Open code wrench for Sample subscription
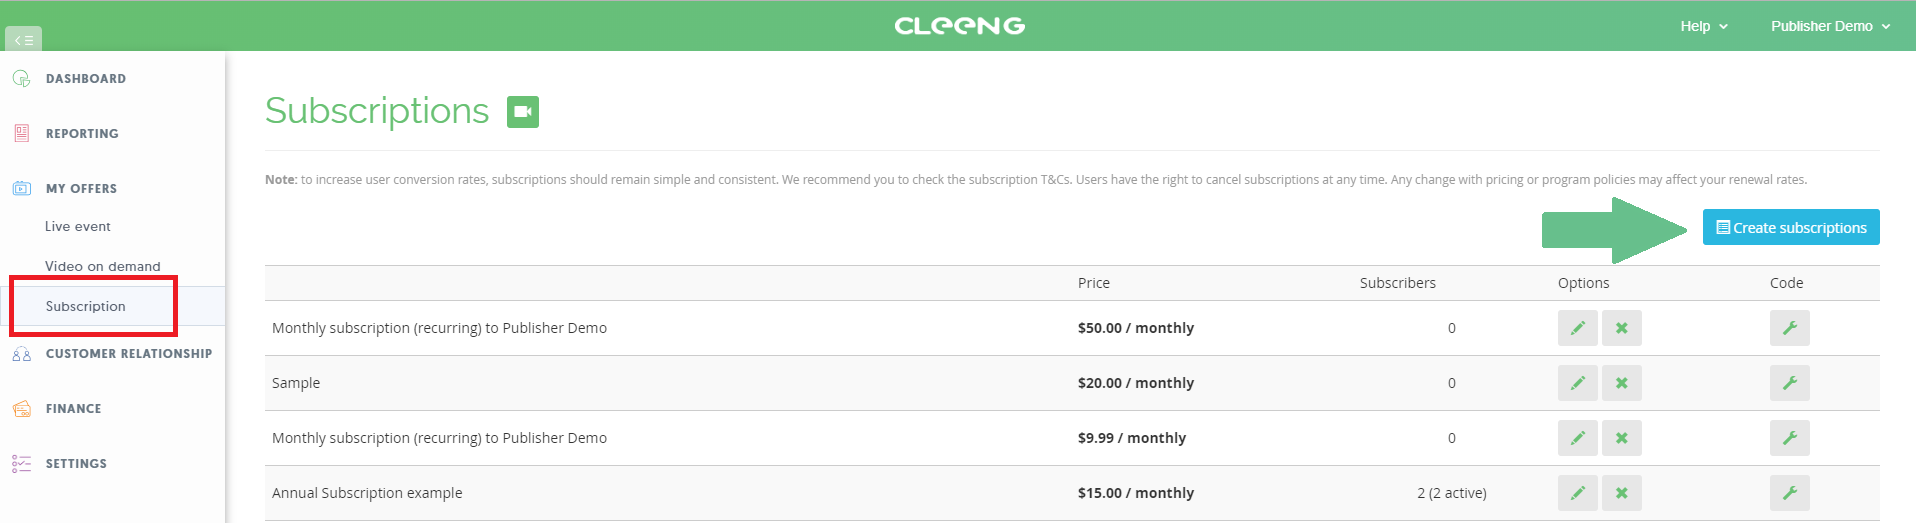The width and height of the screenshot is (1916, 523). pos(1790,383)
